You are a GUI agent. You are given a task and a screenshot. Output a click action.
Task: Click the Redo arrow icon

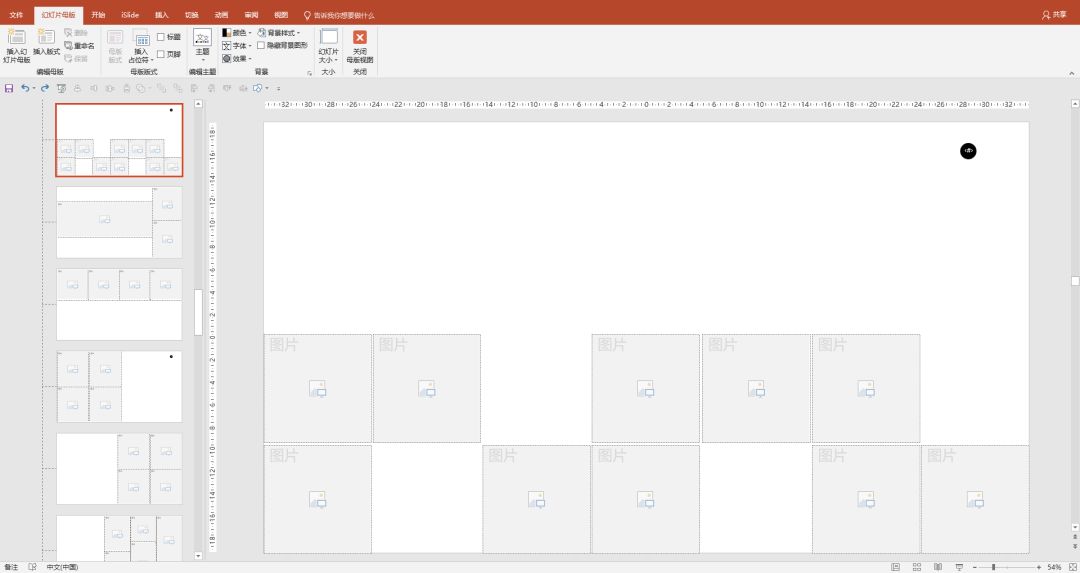(x=45, y=88)
